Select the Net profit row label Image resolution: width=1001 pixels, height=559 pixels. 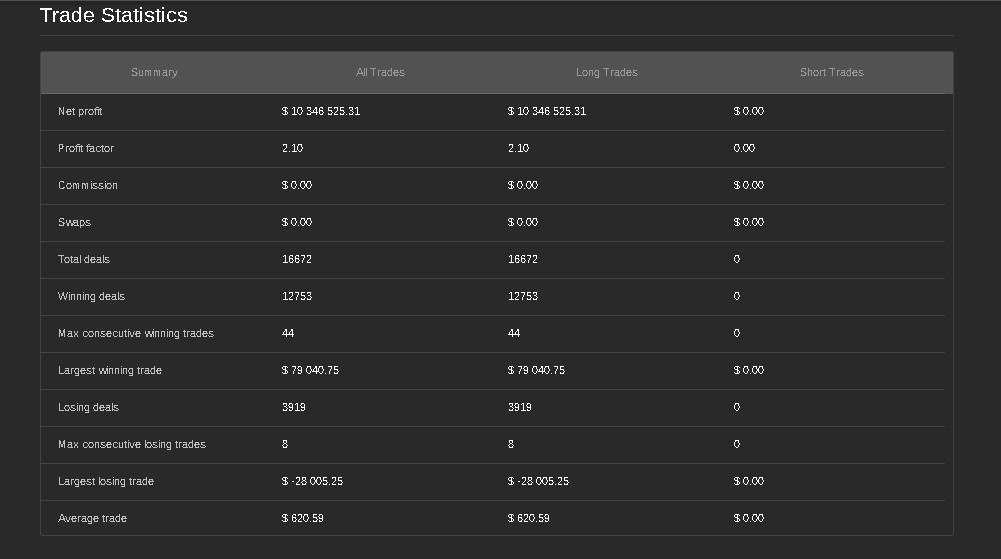[80, 111]
